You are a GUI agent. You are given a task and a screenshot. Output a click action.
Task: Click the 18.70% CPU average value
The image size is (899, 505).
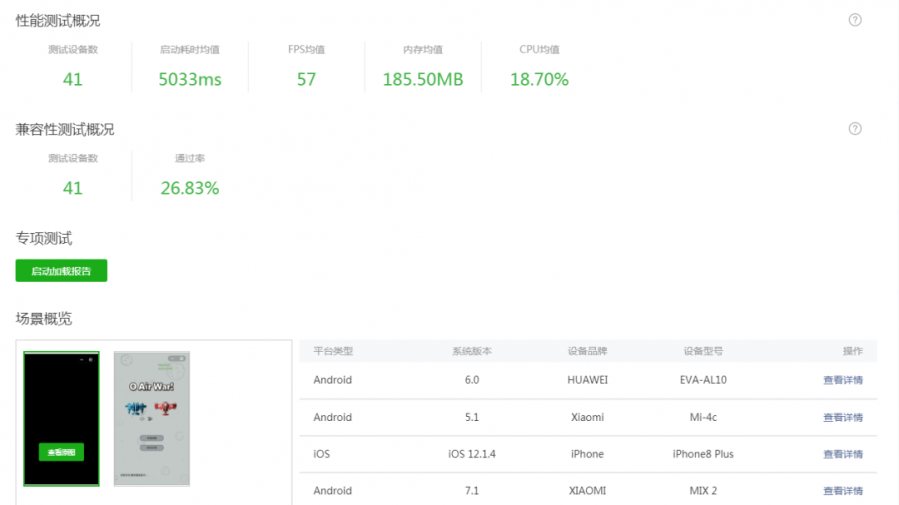(539, 79)
